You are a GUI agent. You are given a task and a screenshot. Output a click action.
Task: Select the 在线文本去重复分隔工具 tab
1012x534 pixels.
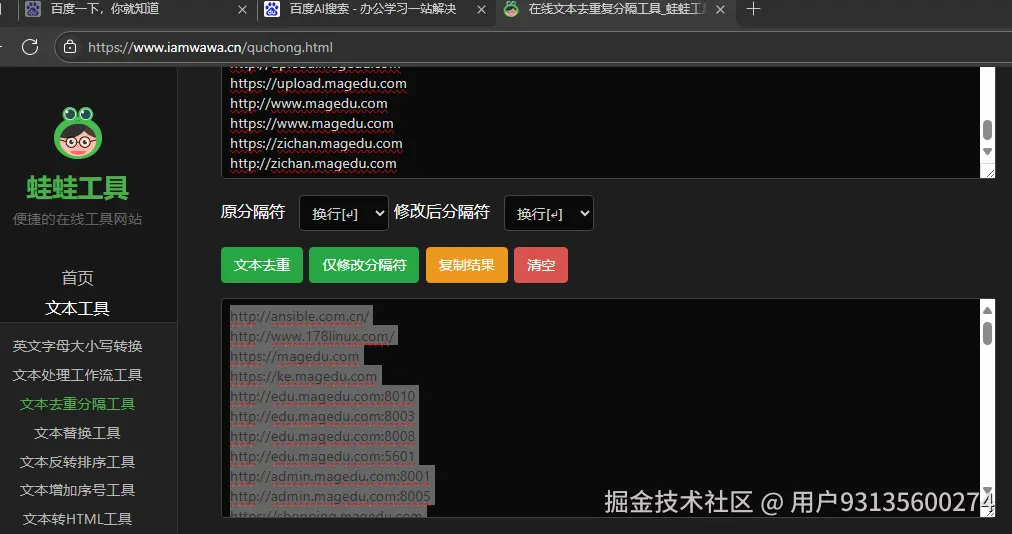(615, 9)
